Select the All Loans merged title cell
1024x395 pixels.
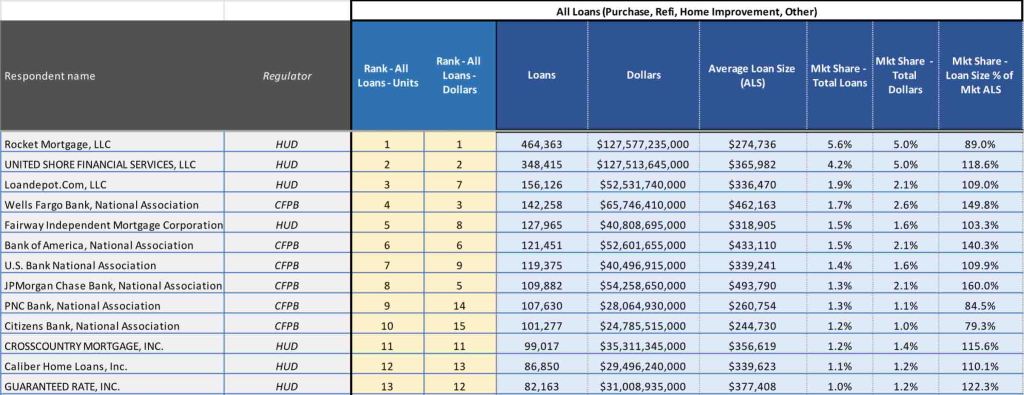pyautogui.click(x=687, y=11)
